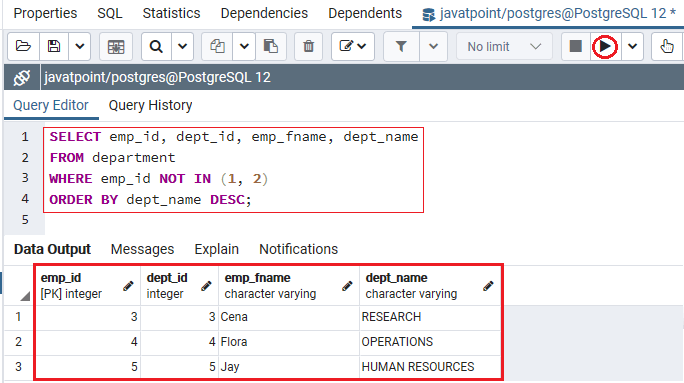
Task: Click the cell containing Jay
Action: point(289,367)
